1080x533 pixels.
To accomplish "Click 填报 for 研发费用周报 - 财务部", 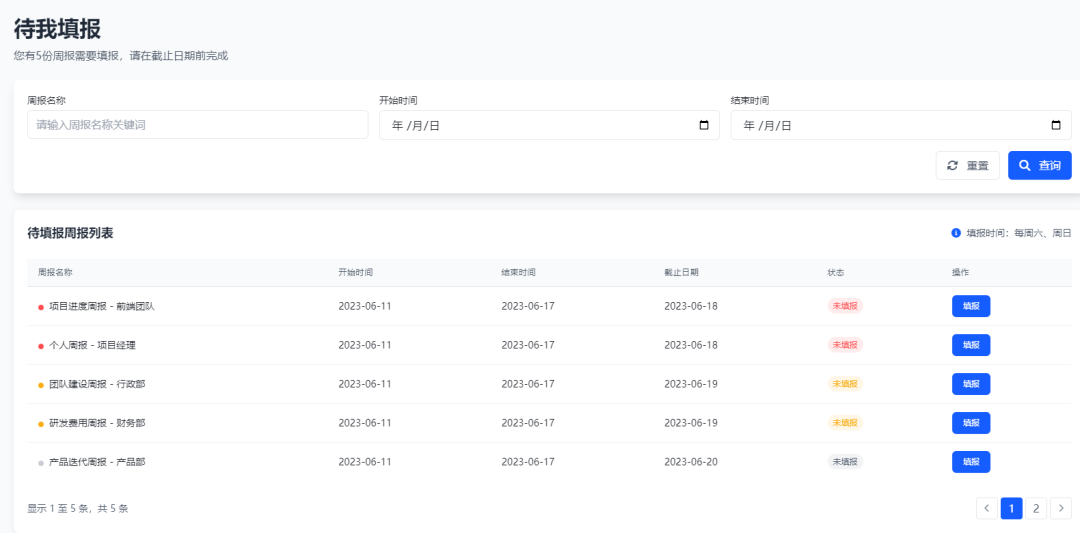I will (x=971, y=423).
